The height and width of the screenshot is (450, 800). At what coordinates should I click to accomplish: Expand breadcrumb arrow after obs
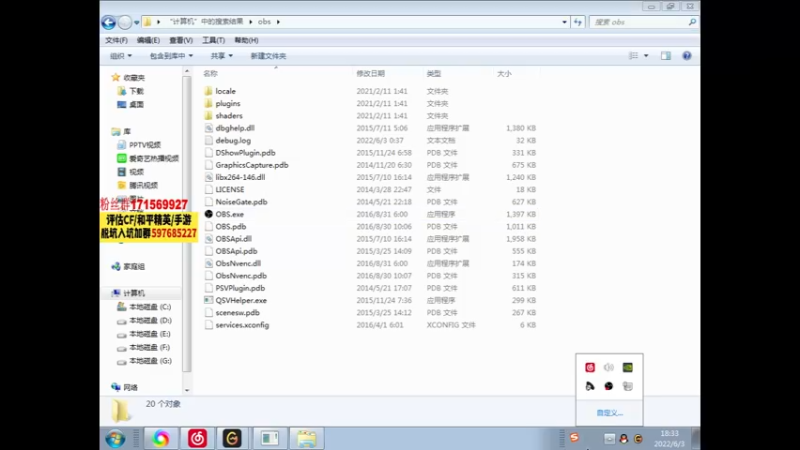(279, 22)
